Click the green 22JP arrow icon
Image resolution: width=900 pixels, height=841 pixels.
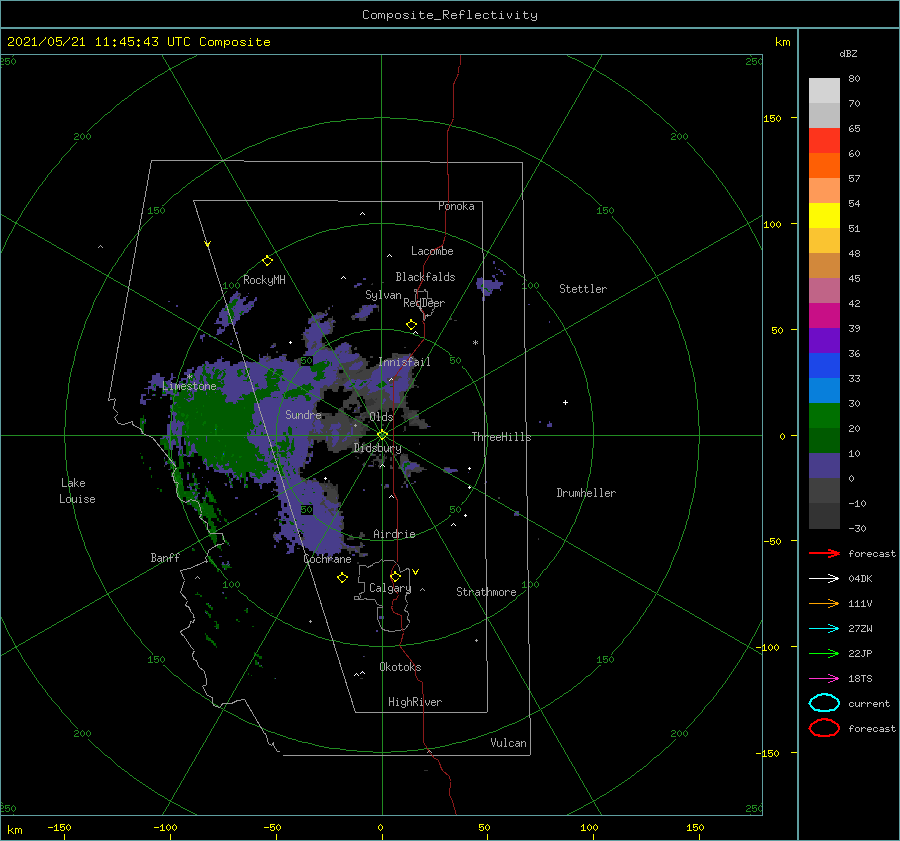pos(824,653)
